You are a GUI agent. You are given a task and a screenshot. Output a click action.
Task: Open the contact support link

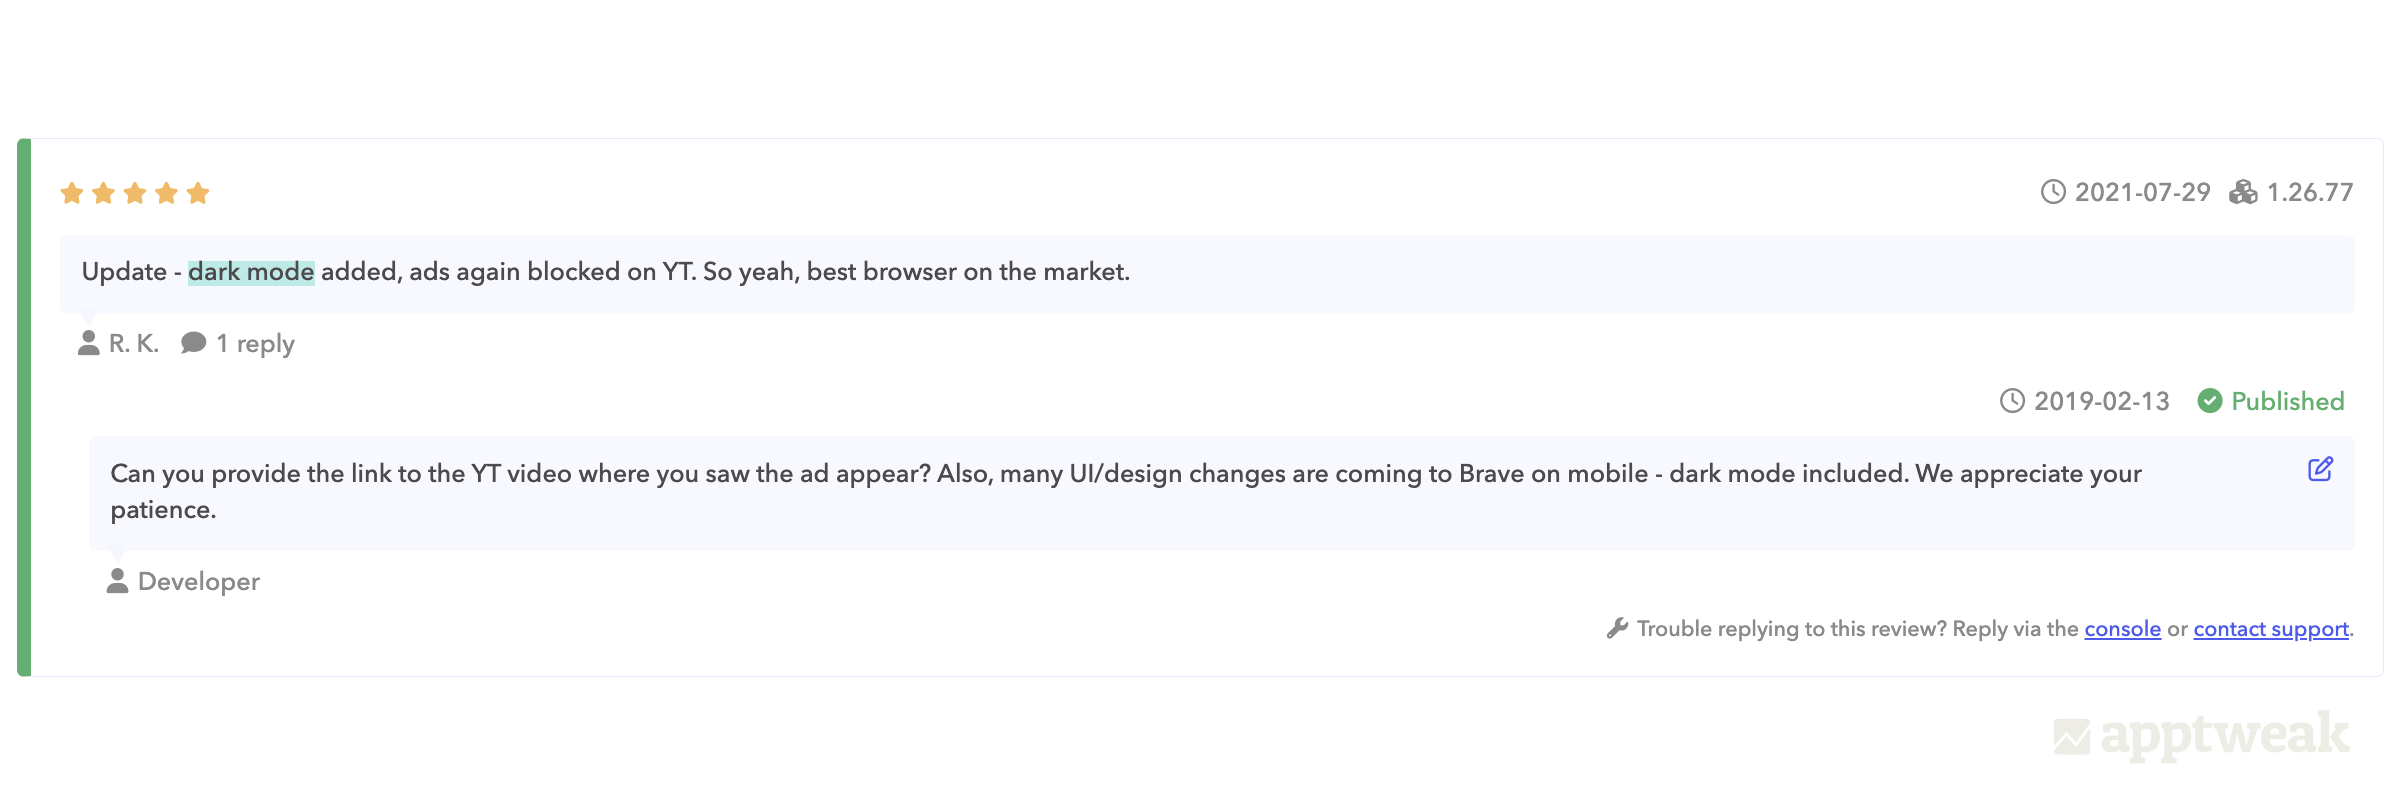pos(2270,629)
